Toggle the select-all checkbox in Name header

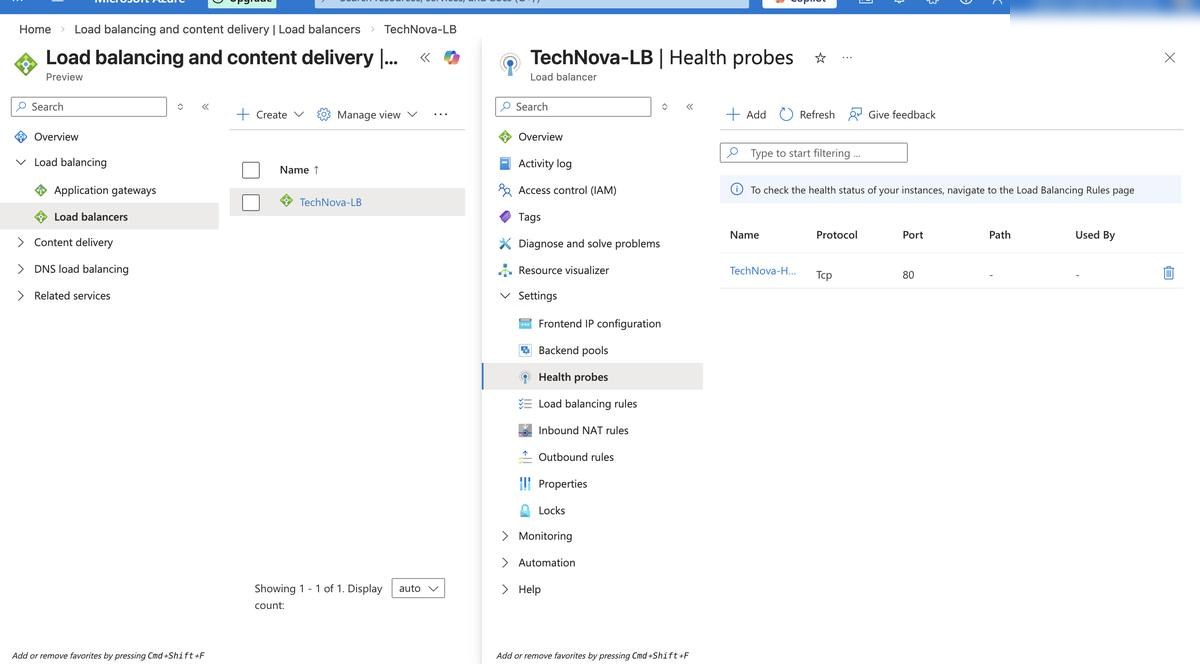pyautogui.click(x=251, y=170)
